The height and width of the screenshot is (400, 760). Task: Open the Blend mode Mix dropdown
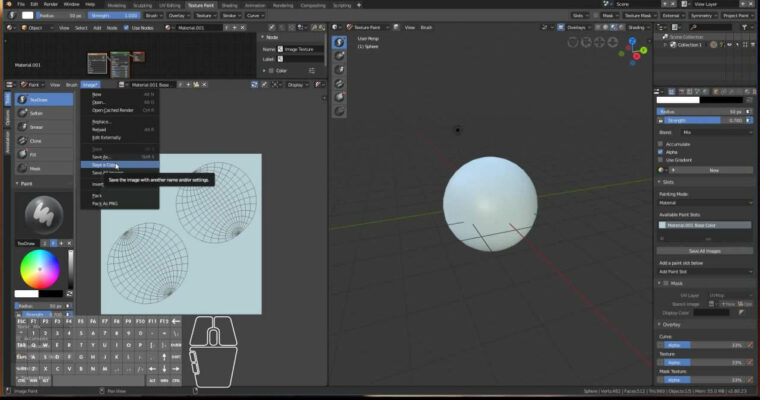(x=716, y=132)
